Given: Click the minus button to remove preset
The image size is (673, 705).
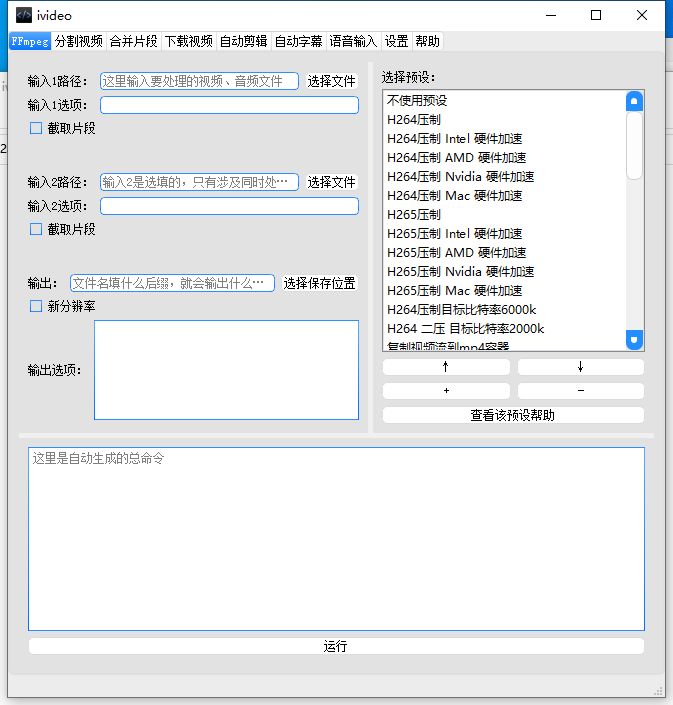Looking at the screenshot, I should [x=580, y=391].
